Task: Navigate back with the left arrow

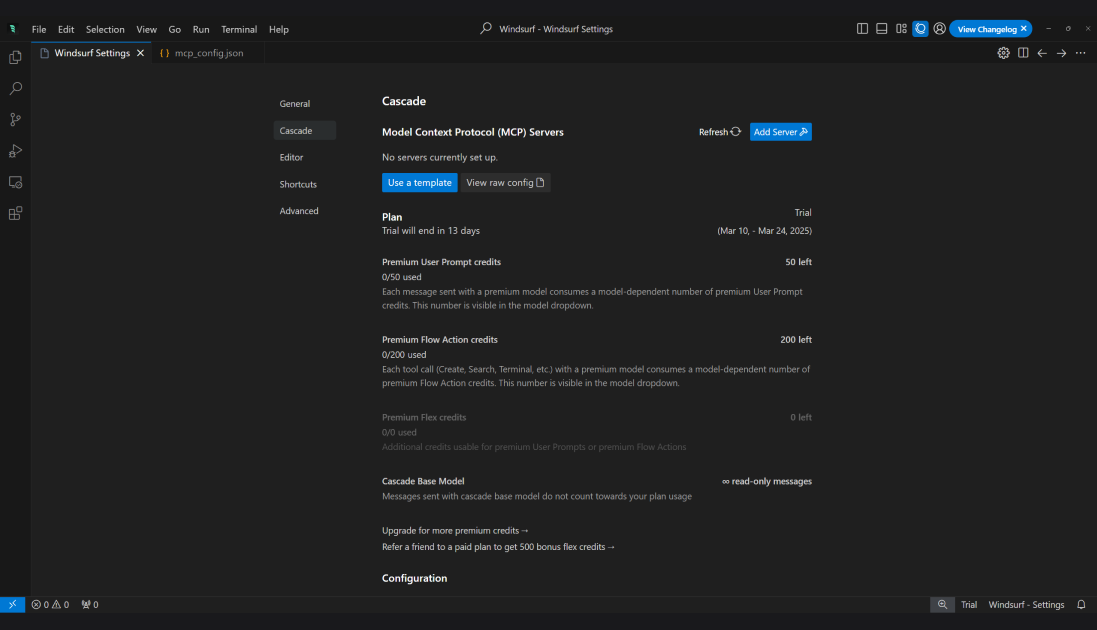Action: (1042, 53)
